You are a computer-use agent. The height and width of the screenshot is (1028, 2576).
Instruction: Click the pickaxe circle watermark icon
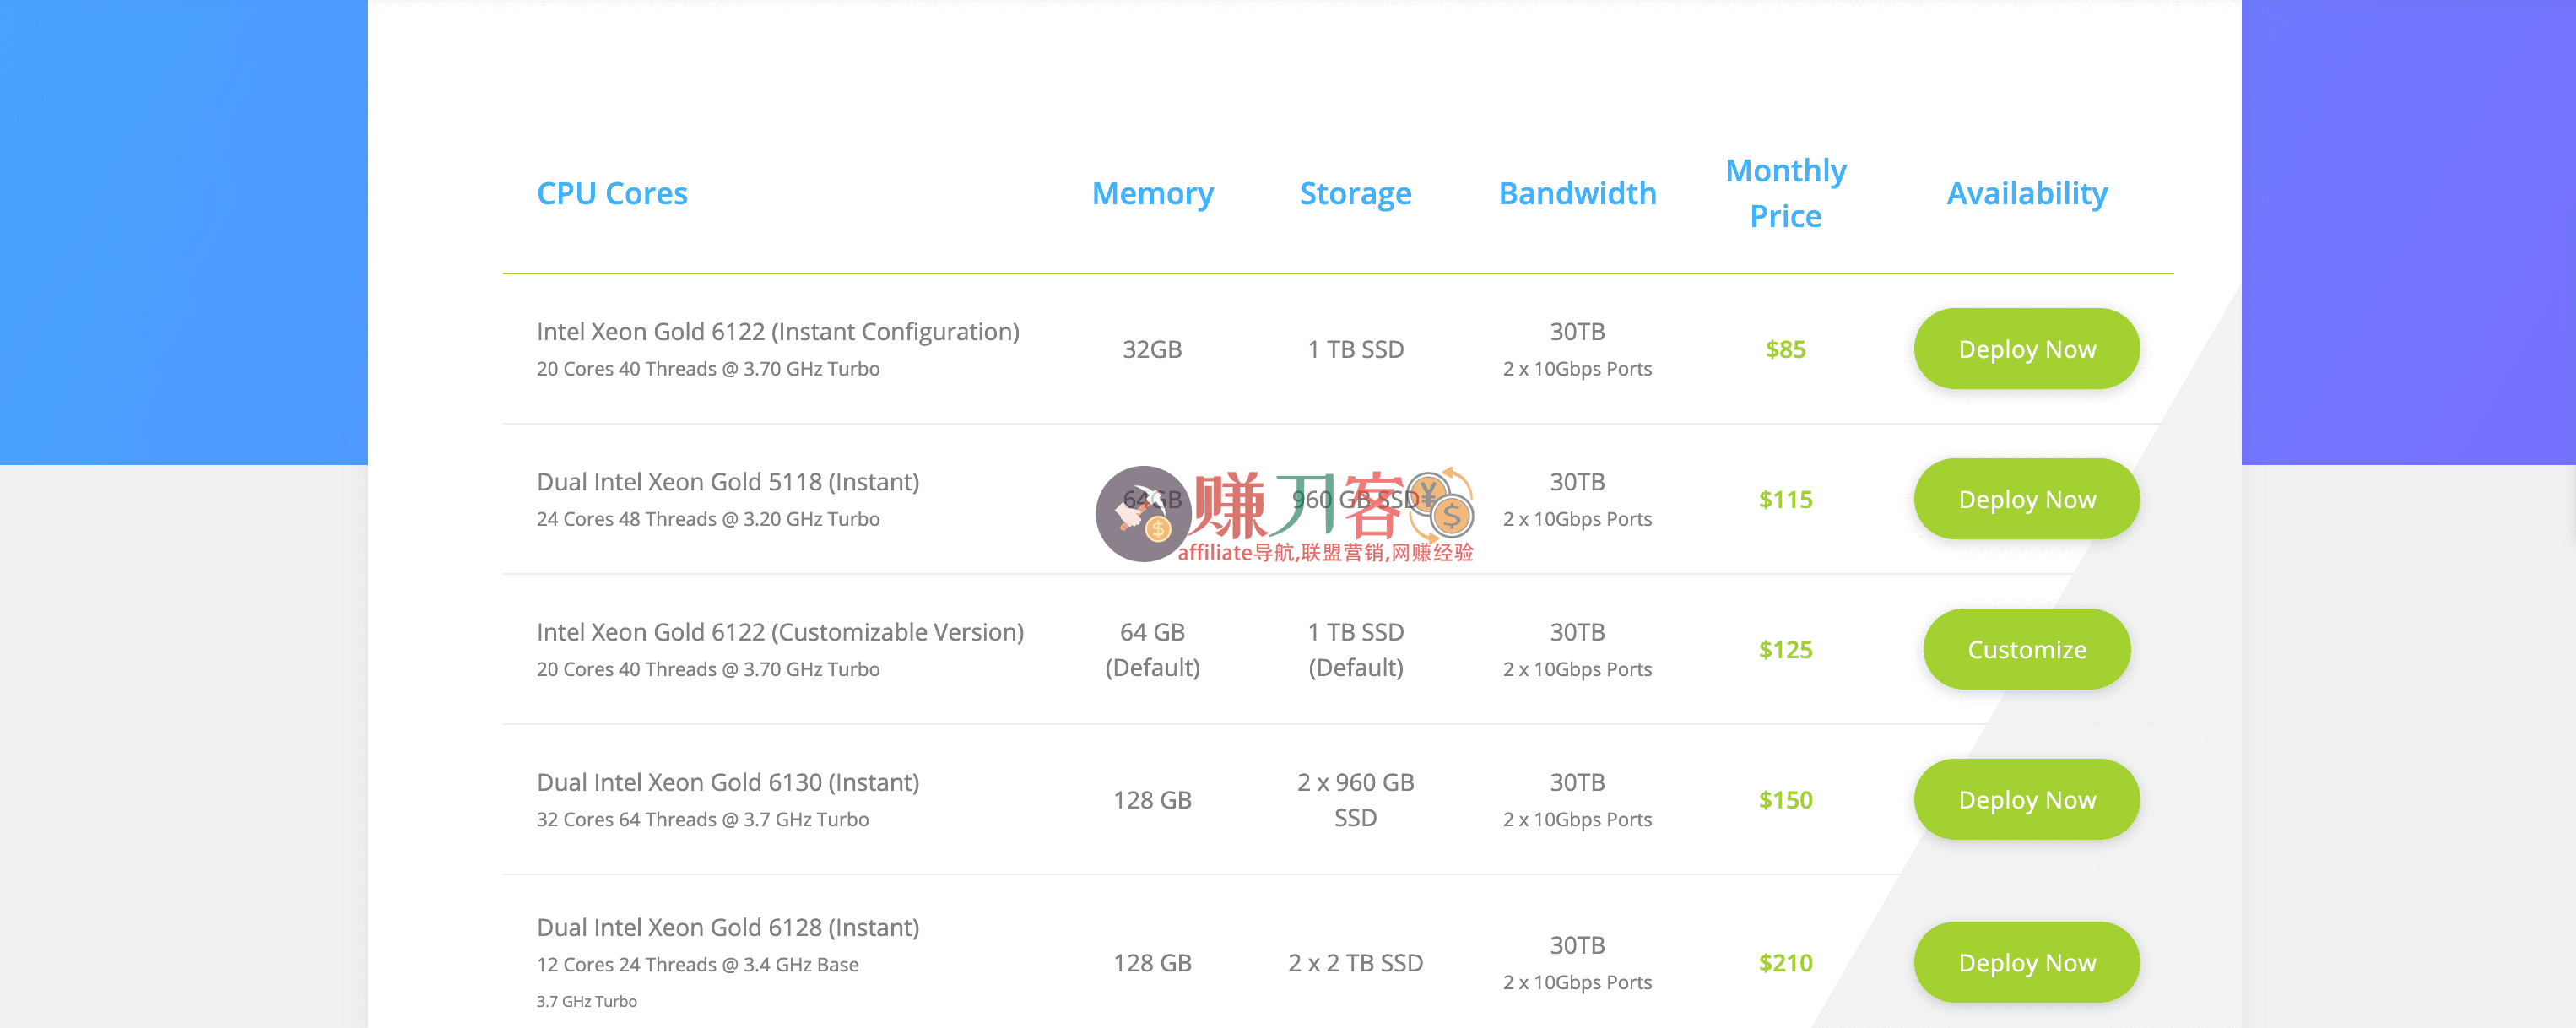pos(1143,513)
